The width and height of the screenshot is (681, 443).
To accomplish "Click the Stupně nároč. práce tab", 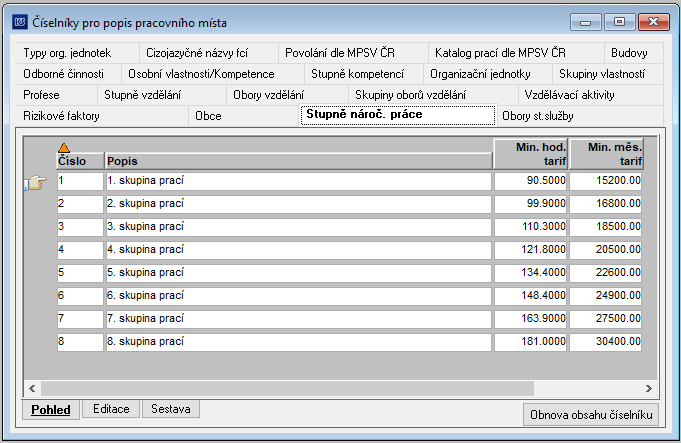I will tap(398, 115).
